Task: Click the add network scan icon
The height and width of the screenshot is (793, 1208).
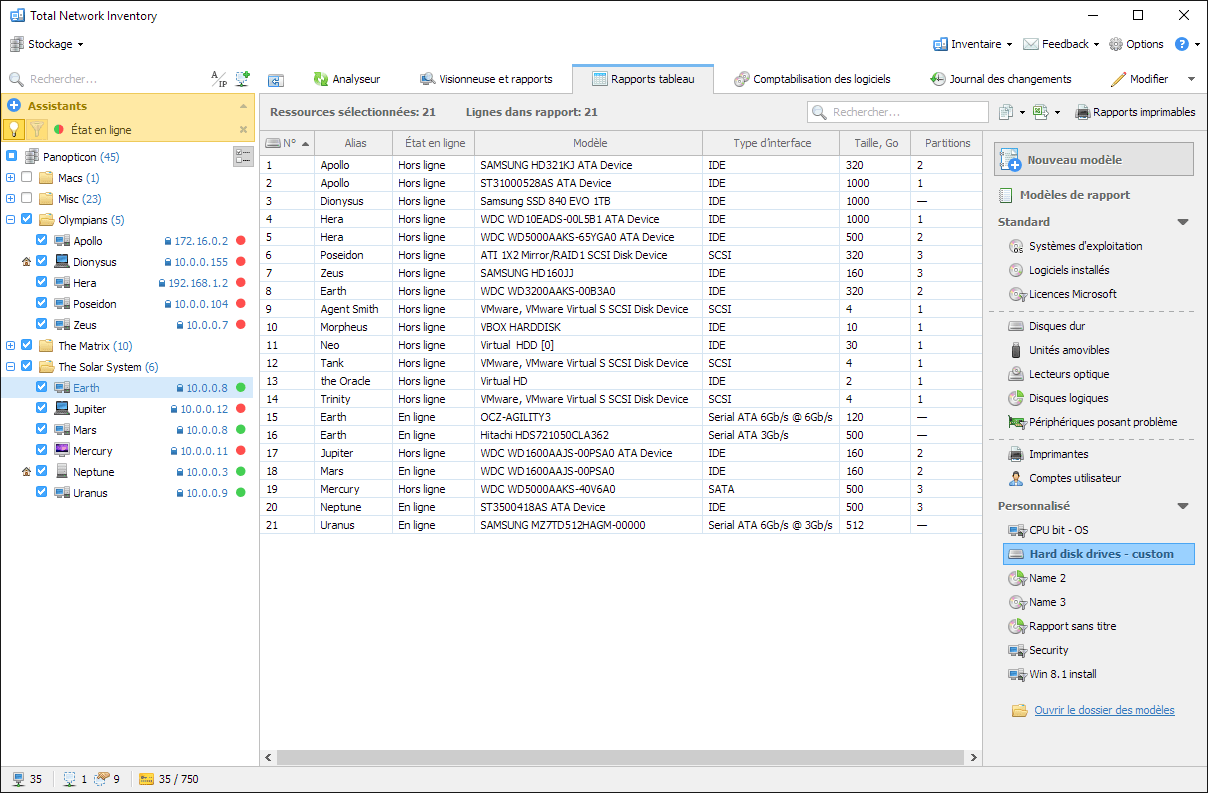Action: tap(242, 79)
